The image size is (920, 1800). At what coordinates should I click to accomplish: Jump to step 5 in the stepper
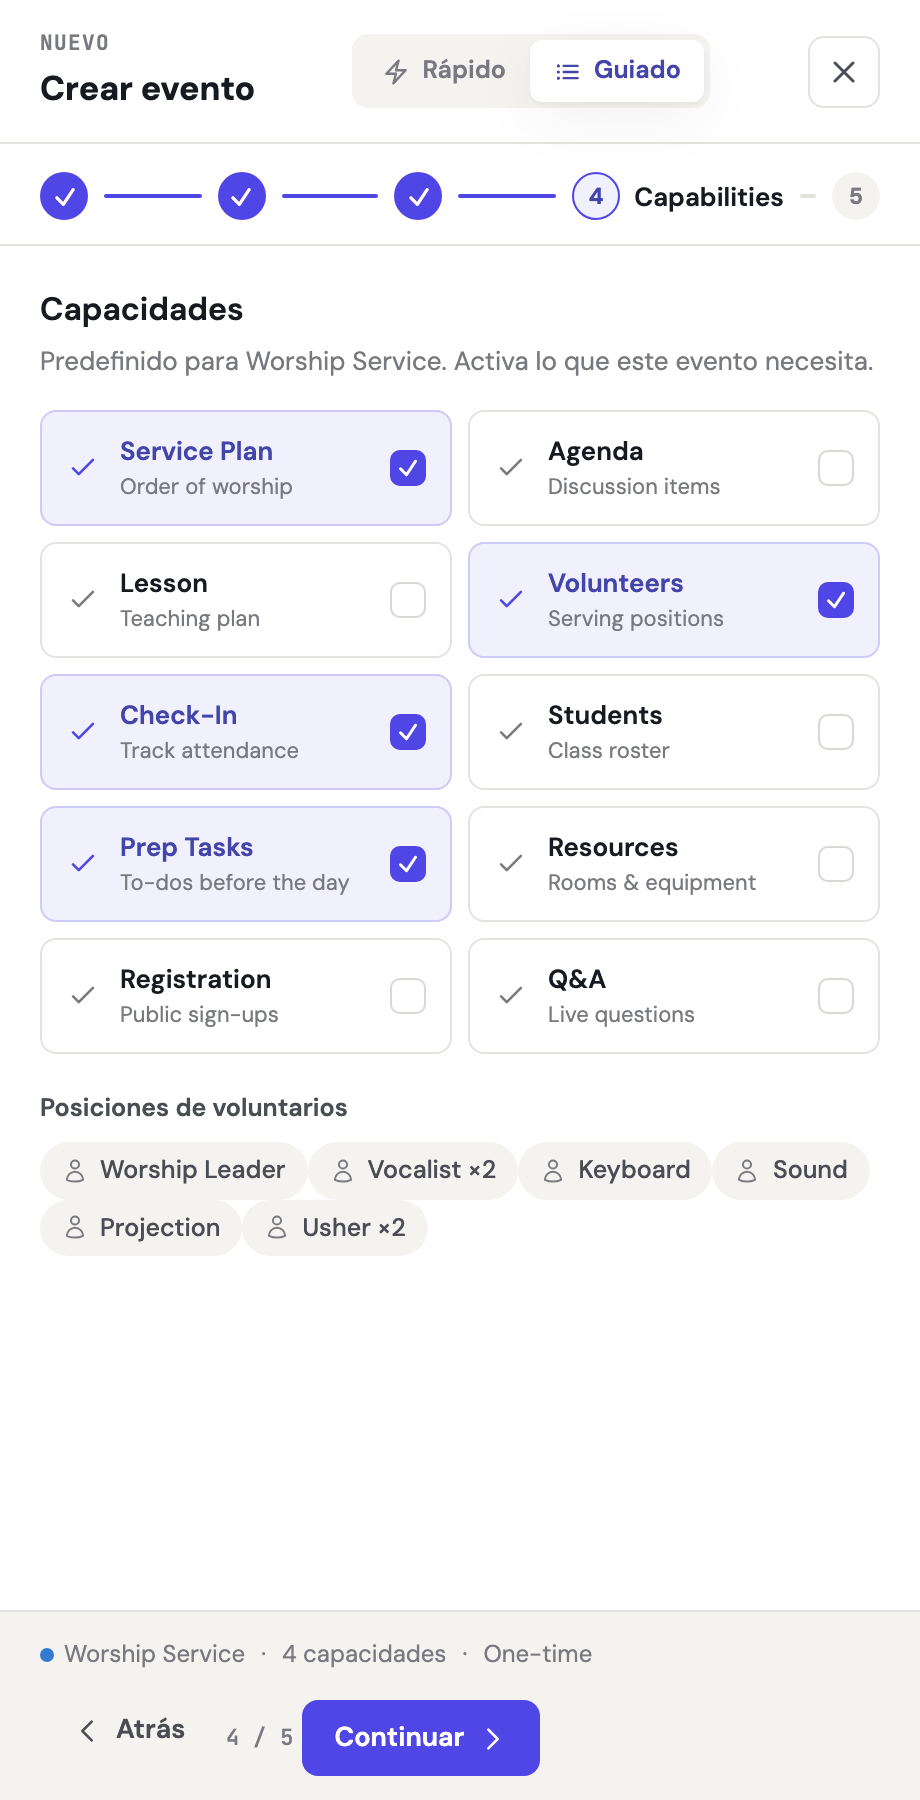(x=856, y=197)
